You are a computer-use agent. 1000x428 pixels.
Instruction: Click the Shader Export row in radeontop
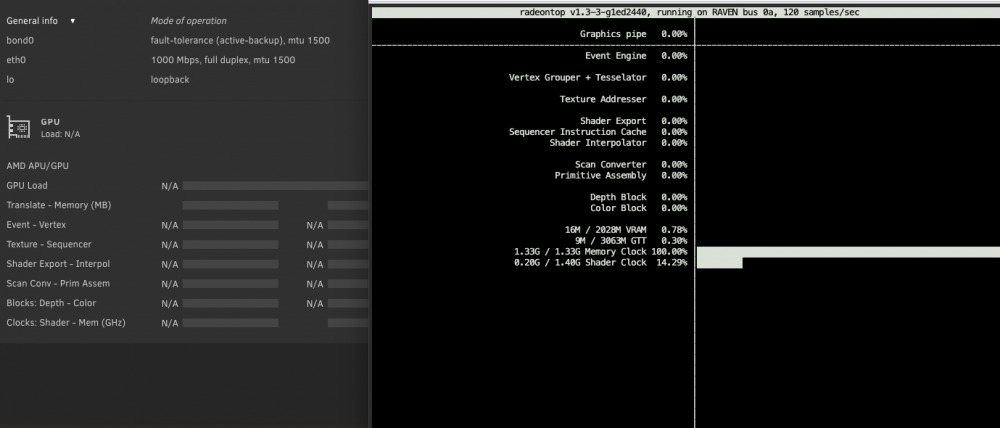pos(633,121)
